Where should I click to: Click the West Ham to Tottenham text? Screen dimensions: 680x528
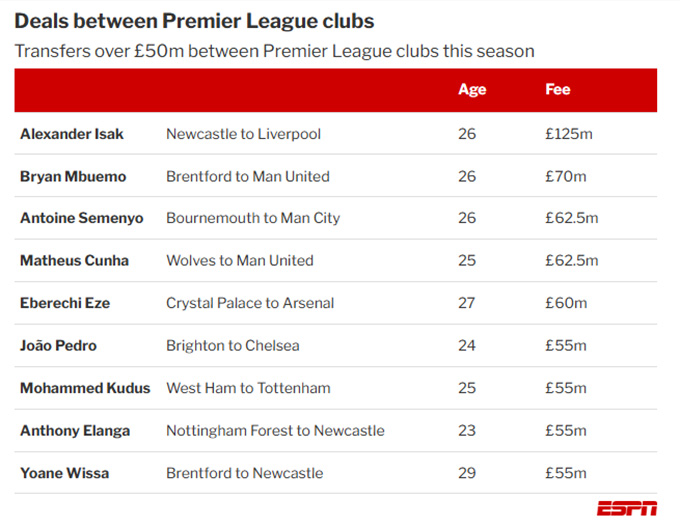[248, 388]
